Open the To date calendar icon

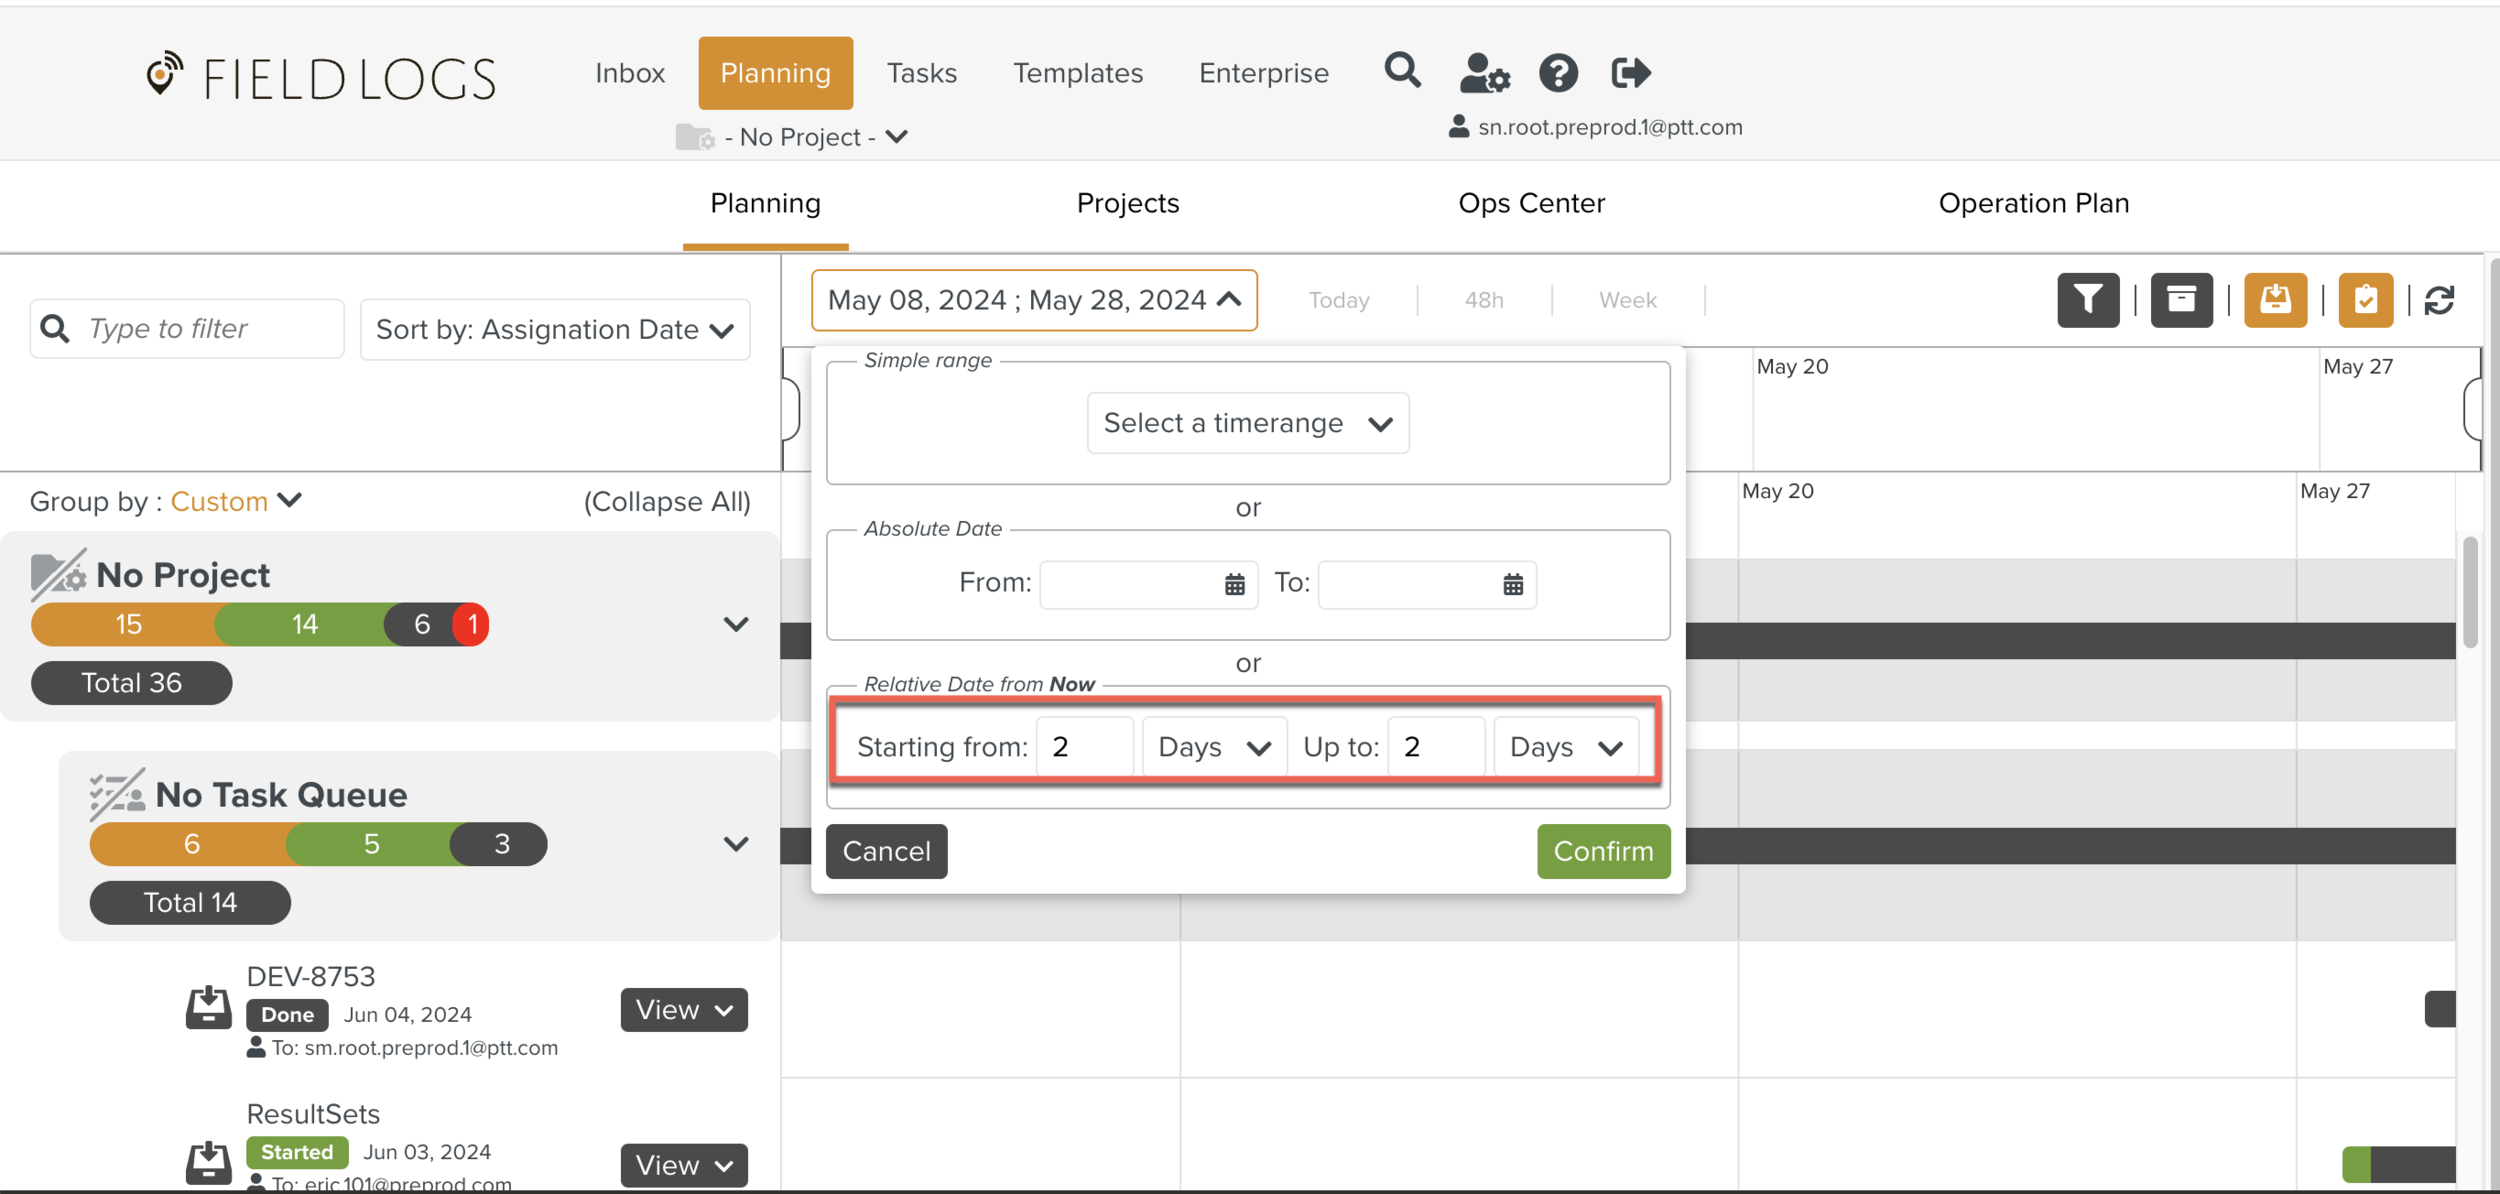tap(1513, 584)
